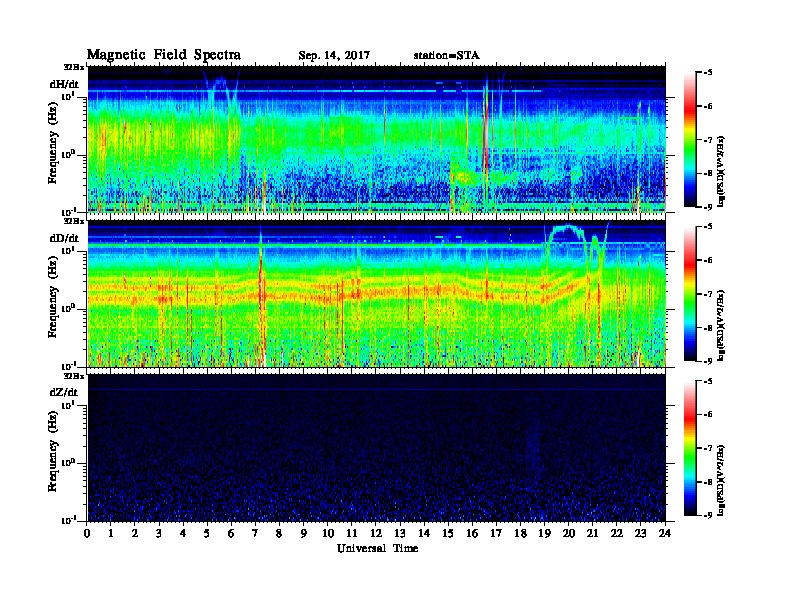Click the "-7" value on the dD/dt color bar
Screen dimensions: 792x612
pyautogui.click(x=708, y=294)
